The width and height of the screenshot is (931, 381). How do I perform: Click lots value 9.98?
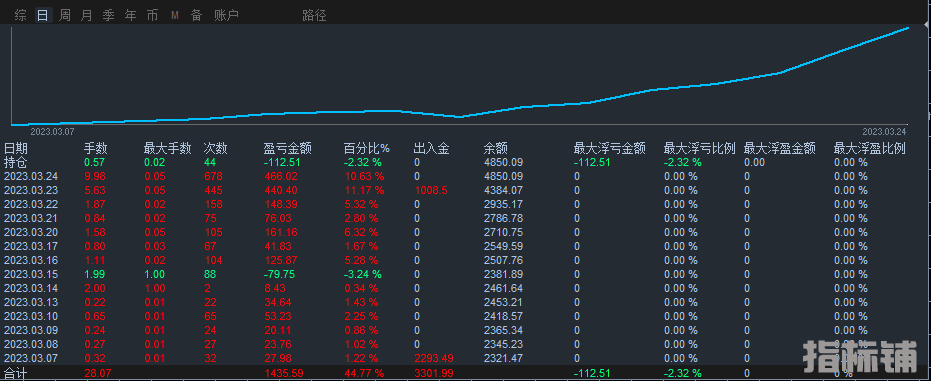coord(94,176)
